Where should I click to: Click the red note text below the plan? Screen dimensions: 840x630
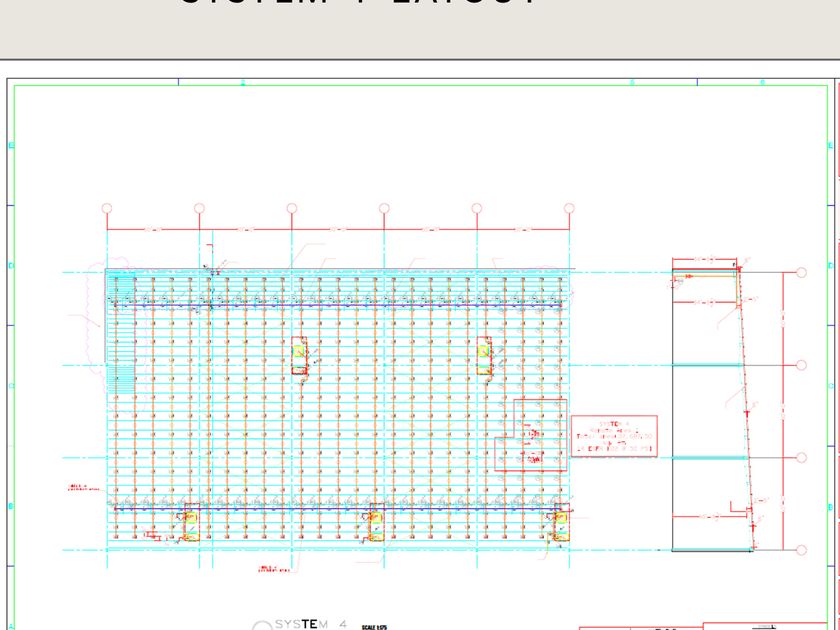tap(274, 569)
